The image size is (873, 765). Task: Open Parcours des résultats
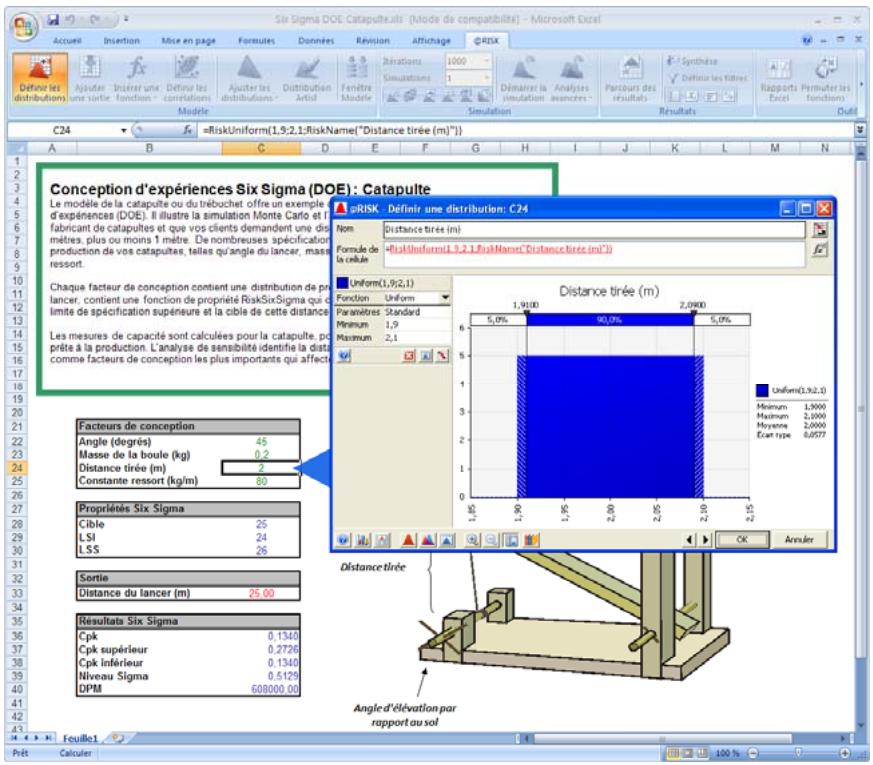coord(630,78)
